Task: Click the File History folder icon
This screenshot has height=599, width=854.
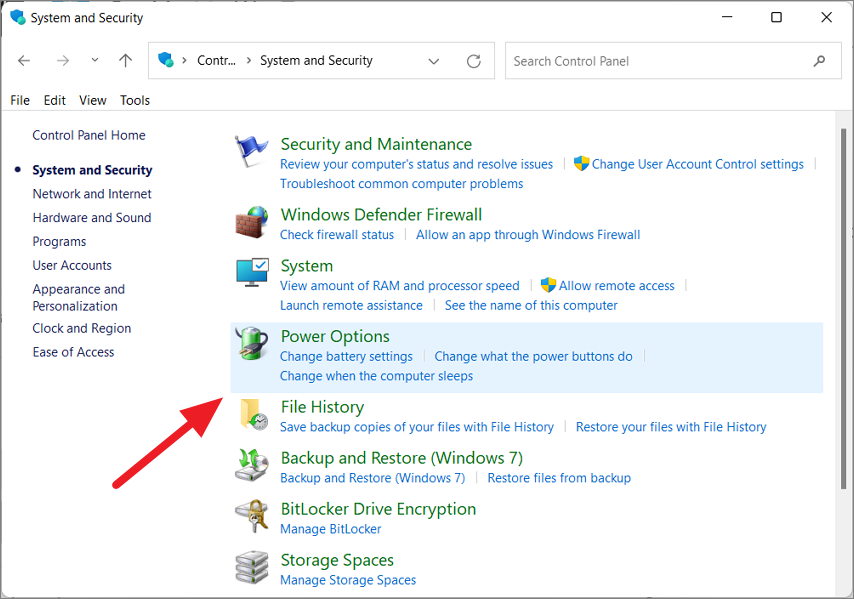Action: coord(254,414)
